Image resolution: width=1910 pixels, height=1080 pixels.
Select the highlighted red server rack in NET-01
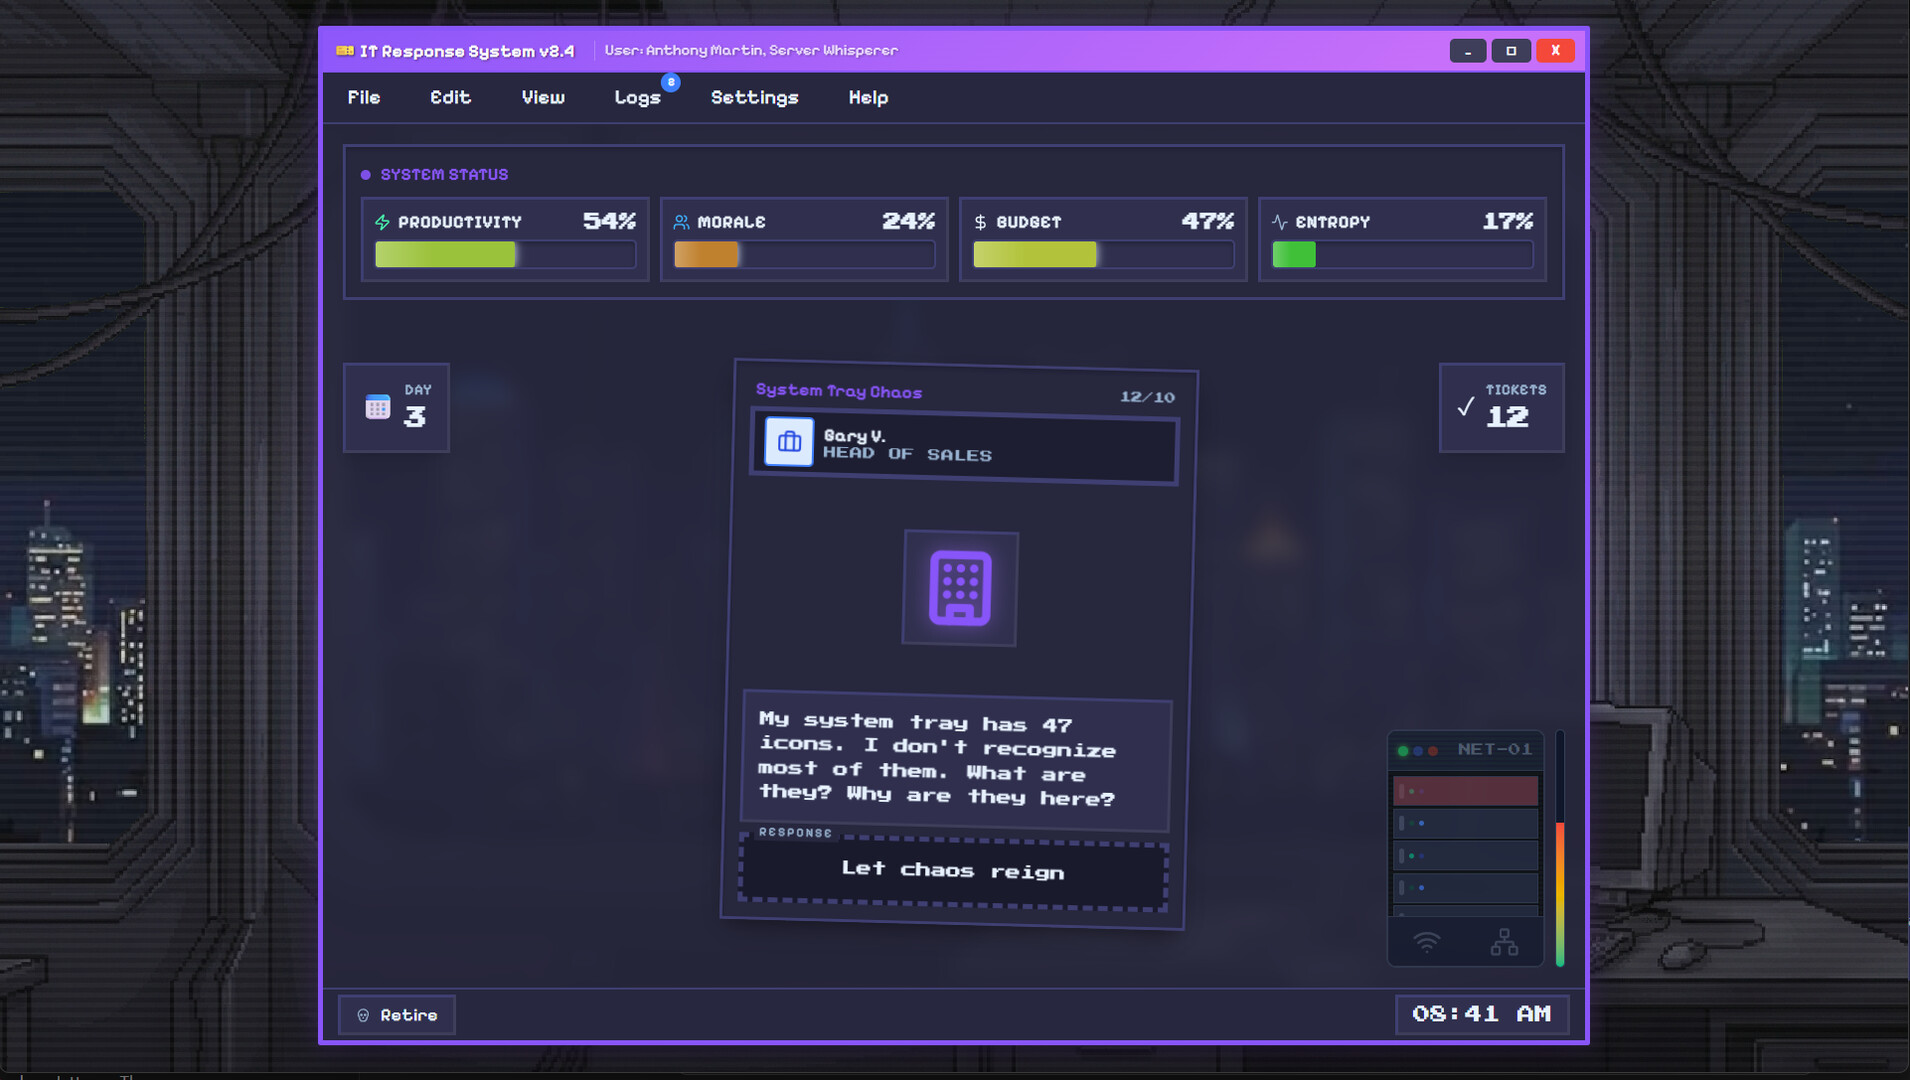[1465, 790]
